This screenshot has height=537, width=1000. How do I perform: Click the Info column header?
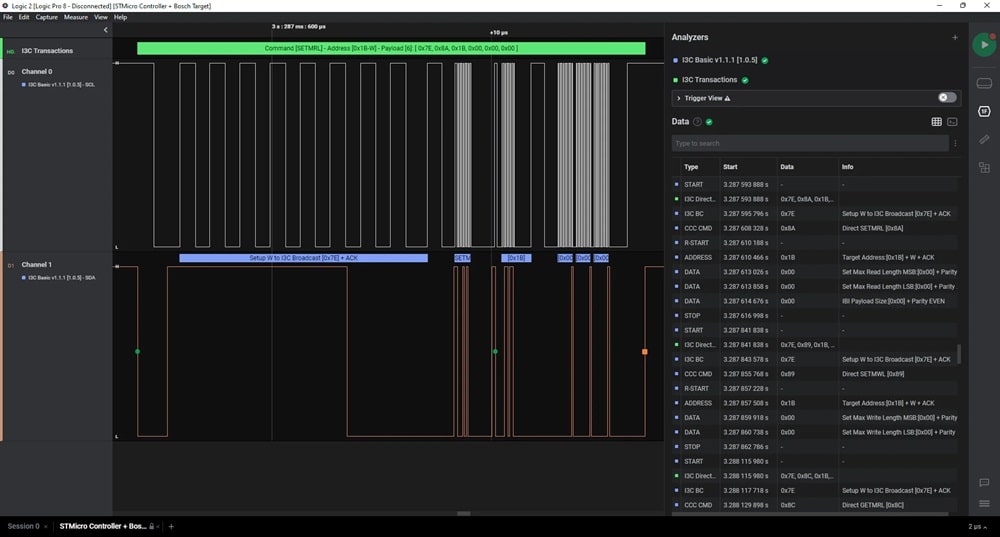[x=848, y=167]
